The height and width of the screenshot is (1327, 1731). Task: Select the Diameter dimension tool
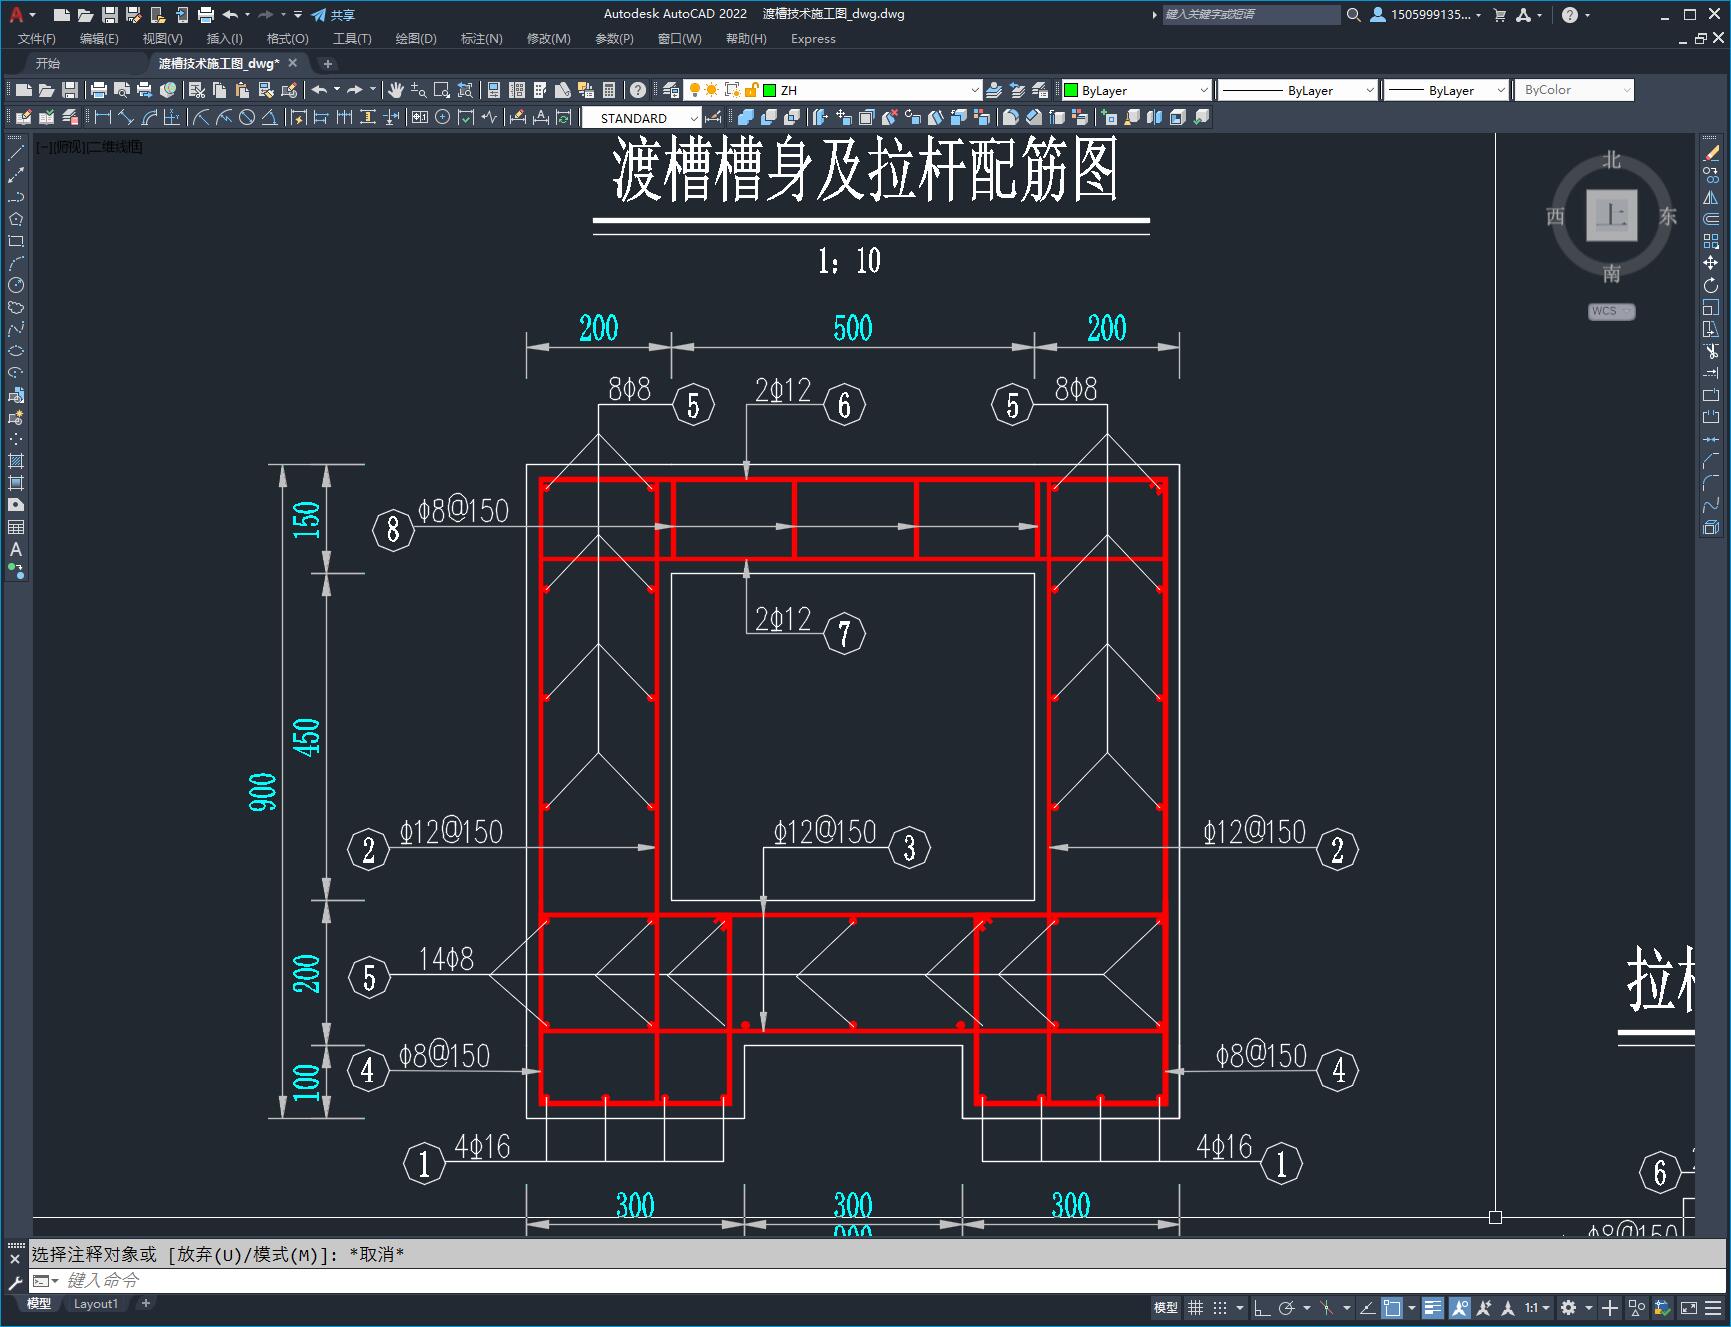click(x=247, y=117)
